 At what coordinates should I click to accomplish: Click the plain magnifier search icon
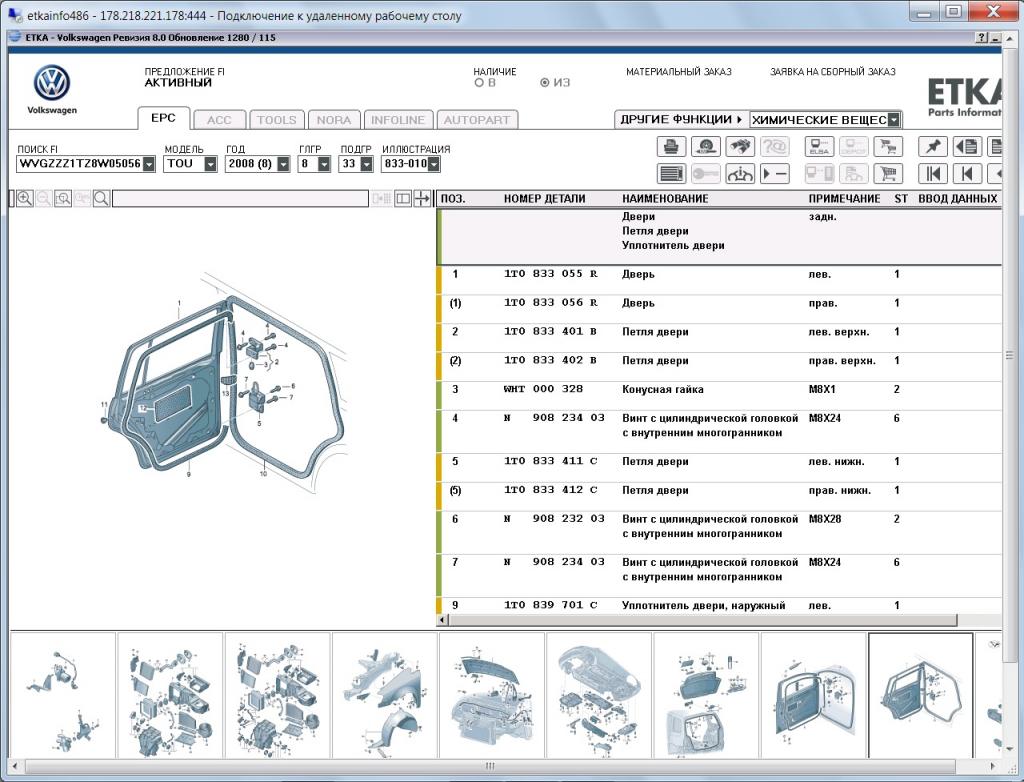tap(101, 199)
